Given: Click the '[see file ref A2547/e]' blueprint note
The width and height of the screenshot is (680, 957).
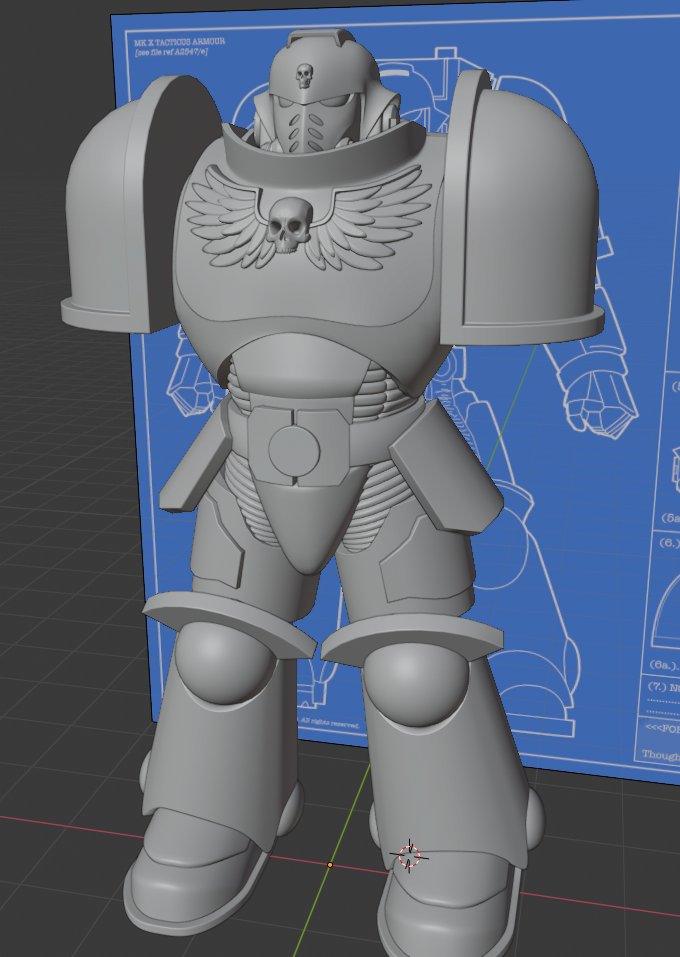Looking at the screenshot, I should [x=172, y=52].
